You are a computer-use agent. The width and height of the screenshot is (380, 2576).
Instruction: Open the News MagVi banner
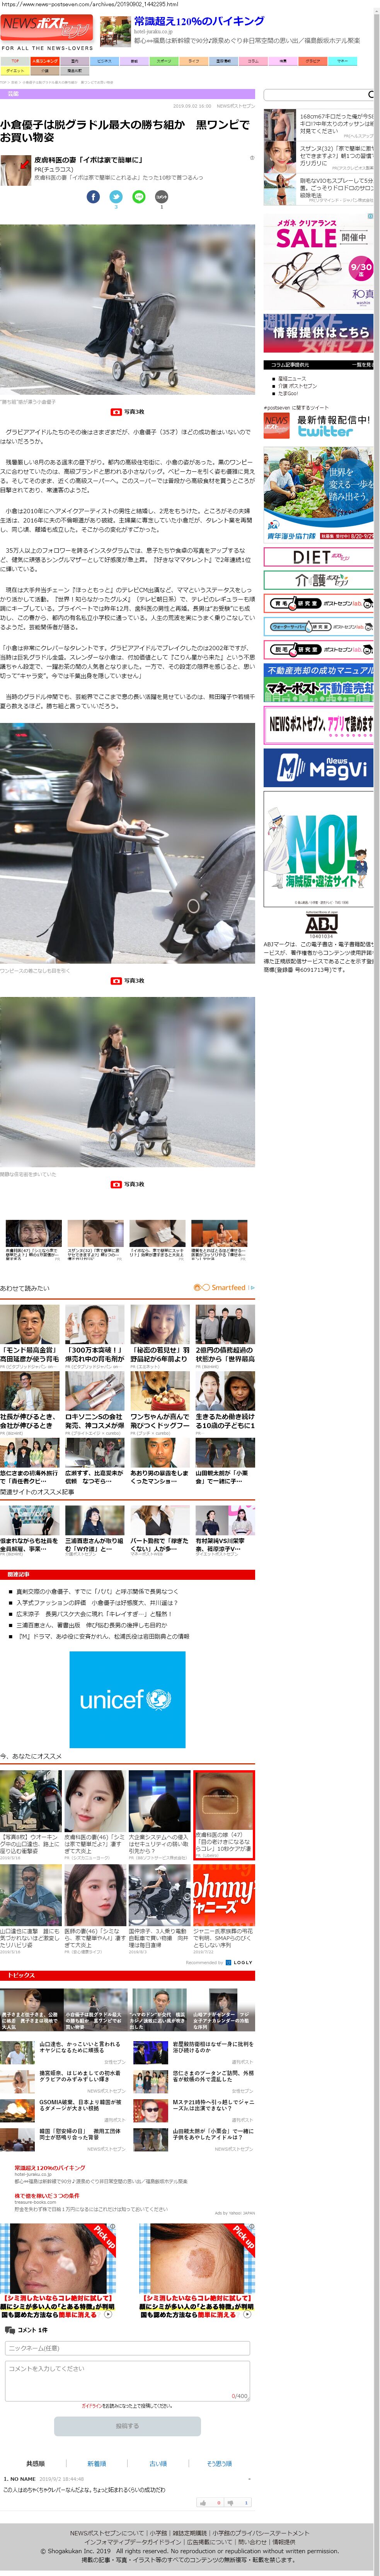tap(318, 768)
